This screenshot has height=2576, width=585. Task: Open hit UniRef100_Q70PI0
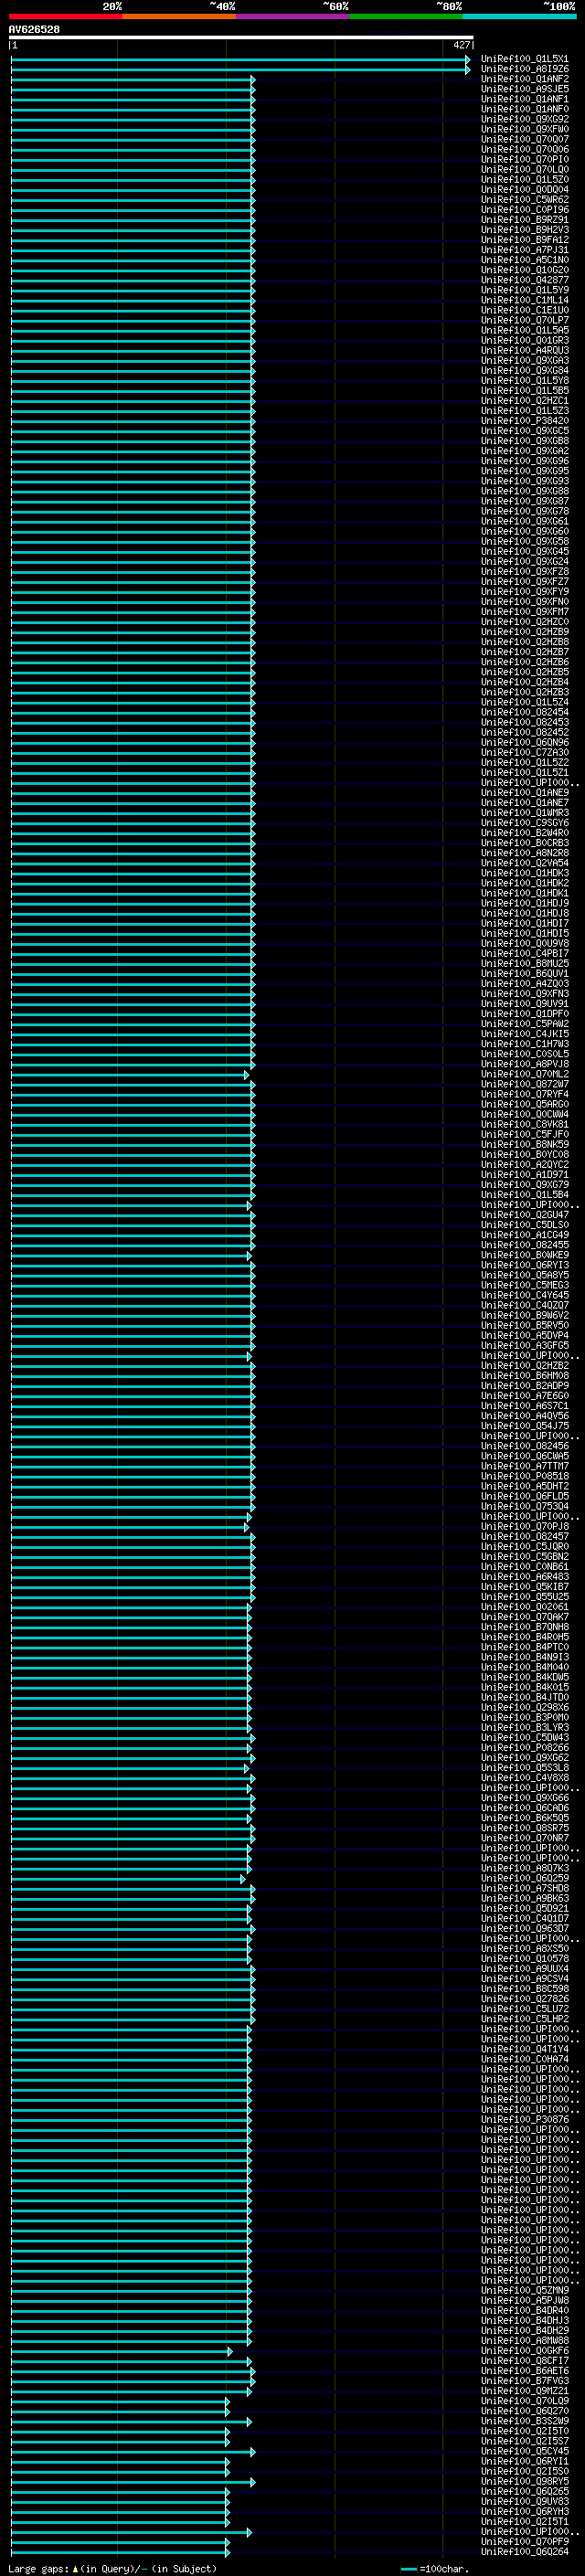(524, 159)
